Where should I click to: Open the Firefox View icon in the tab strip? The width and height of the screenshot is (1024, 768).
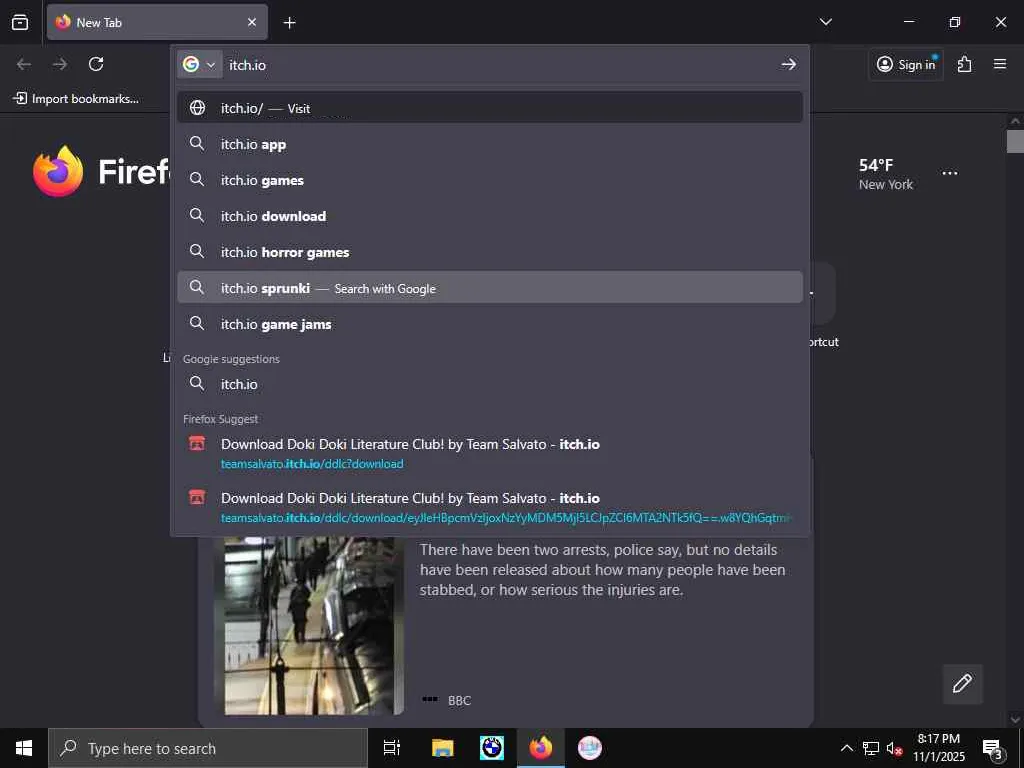[x=20, y=22]
